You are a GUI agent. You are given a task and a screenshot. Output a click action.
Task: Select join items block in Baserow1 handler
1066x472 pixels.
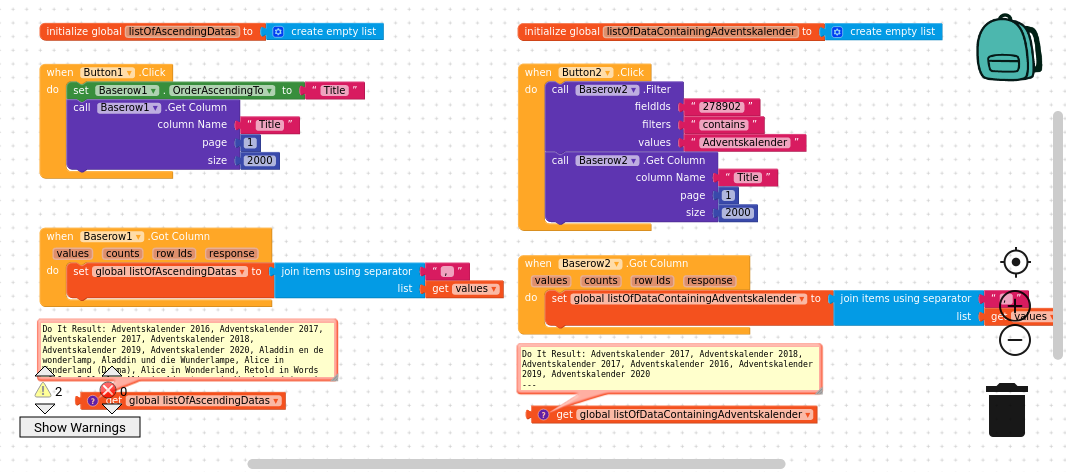click(x=348, y=280)
